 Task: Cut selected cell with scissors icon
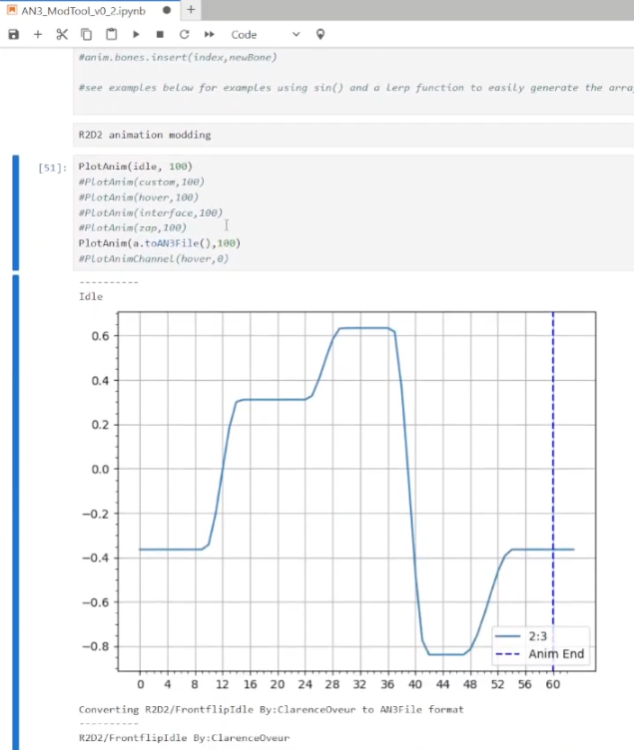(x=62, y=34)
